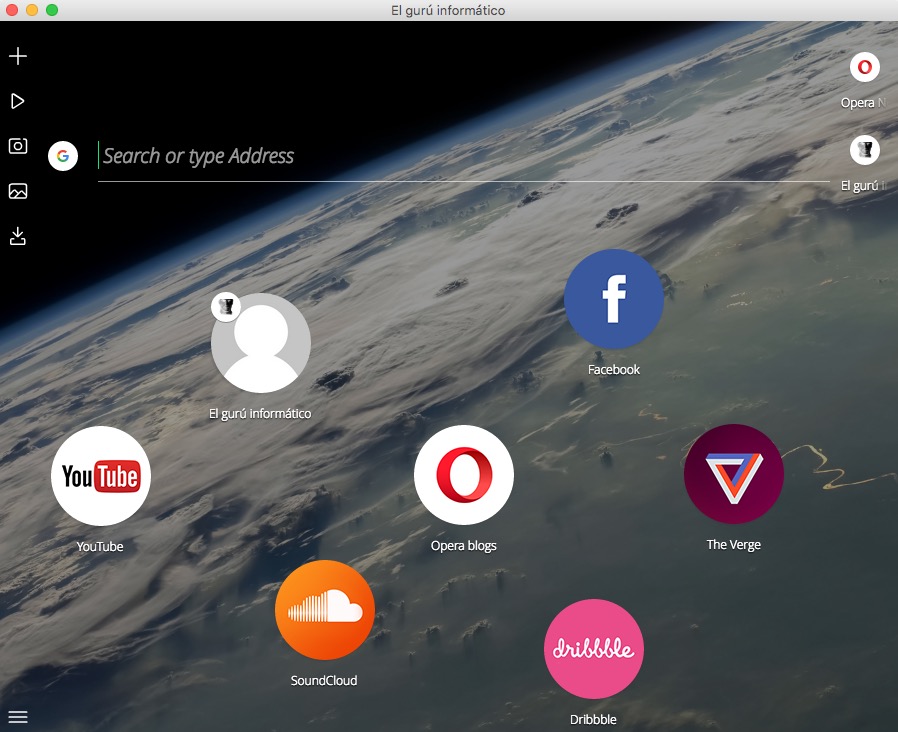898x732 pixels.
Task: Click The Verge label text
Action: point(734,545)
